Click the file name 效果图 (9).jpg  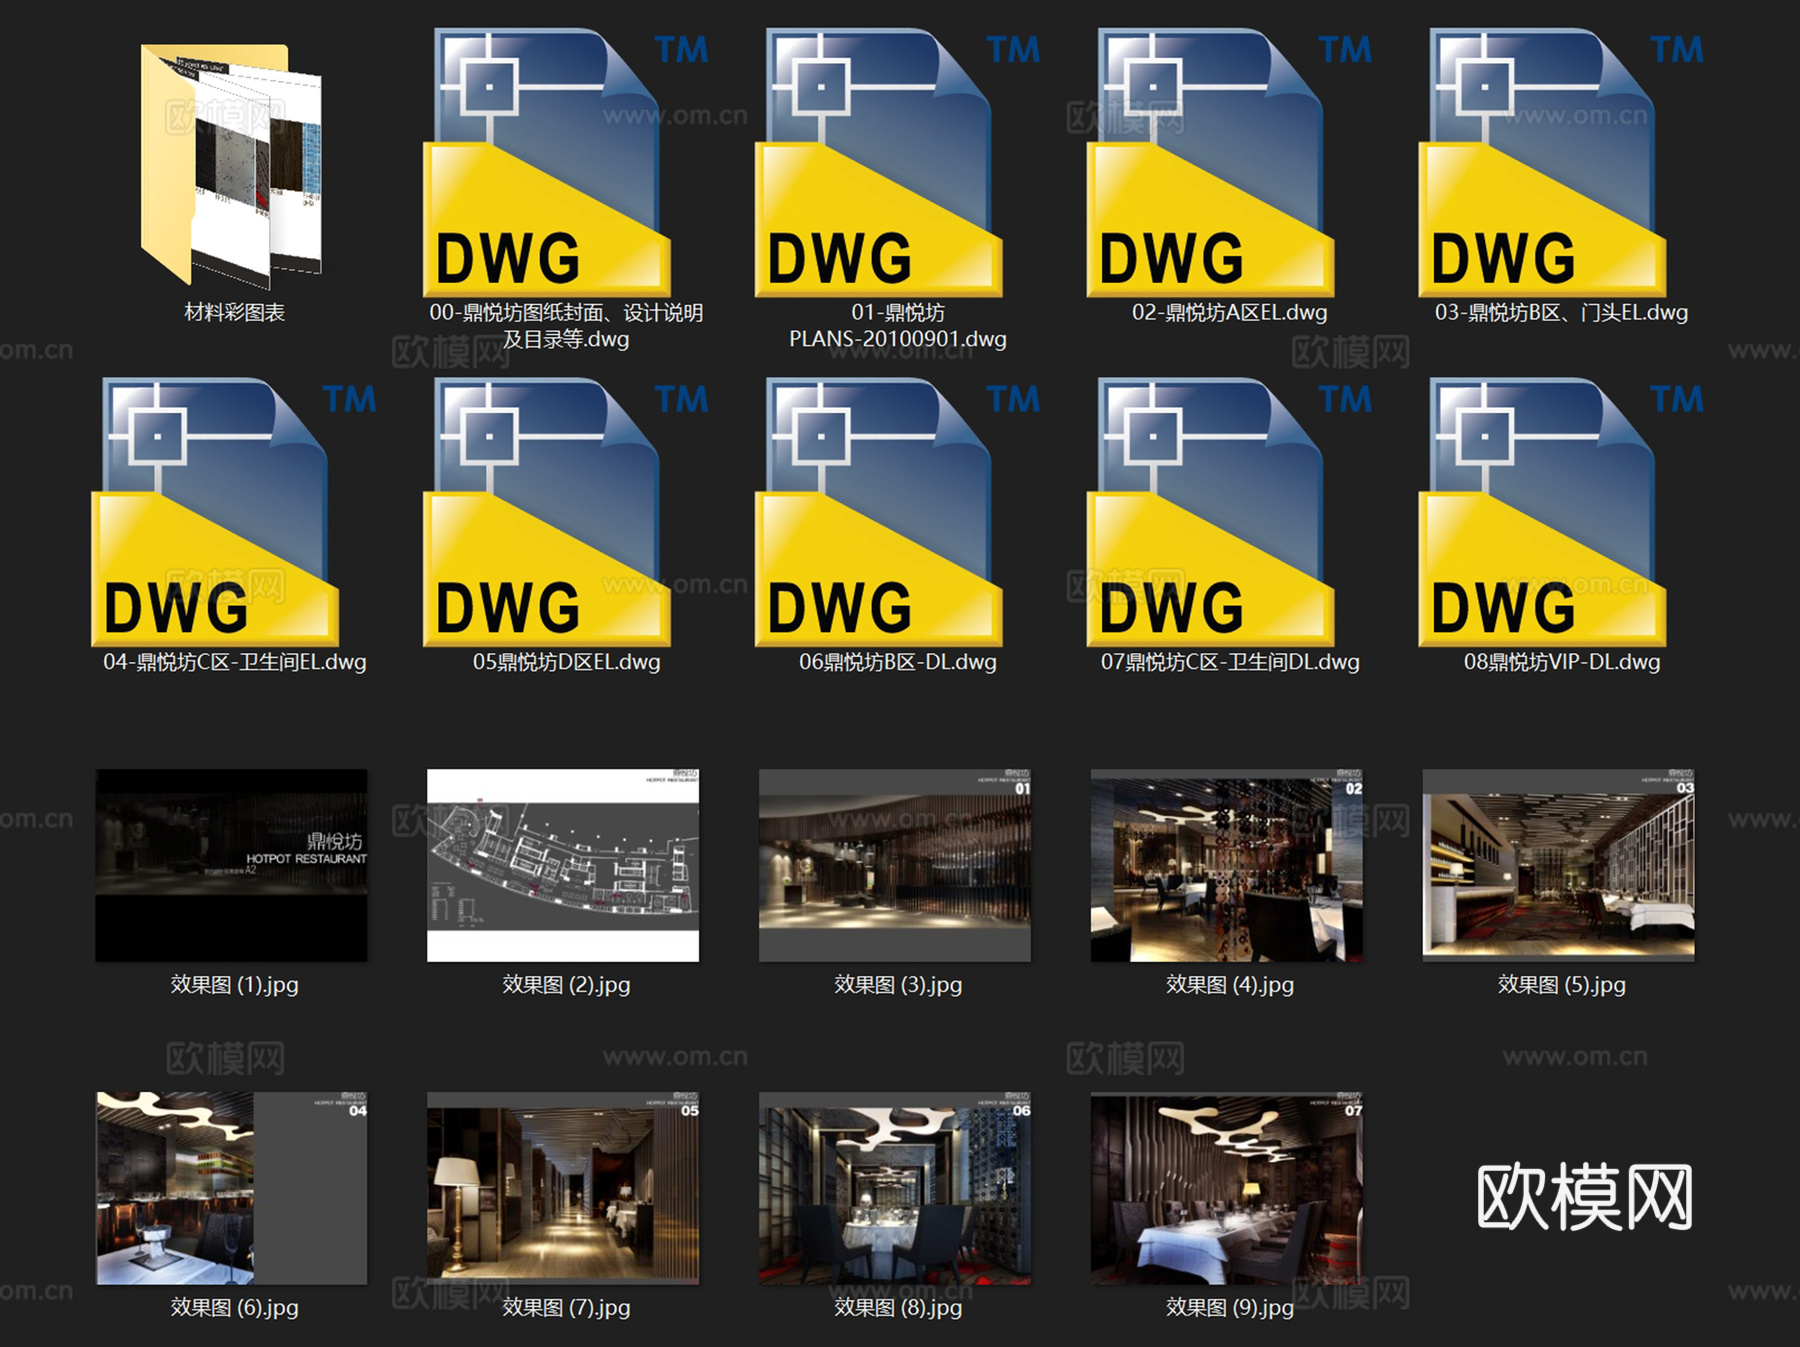(1230, 1308)
